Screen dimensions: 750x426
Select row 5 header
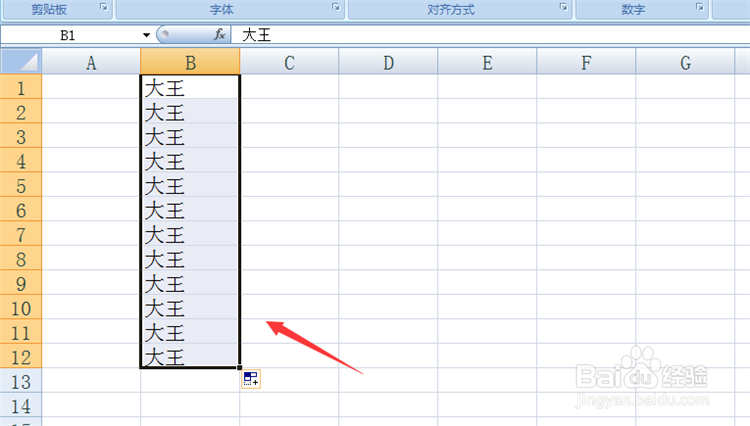click(21, 185)
